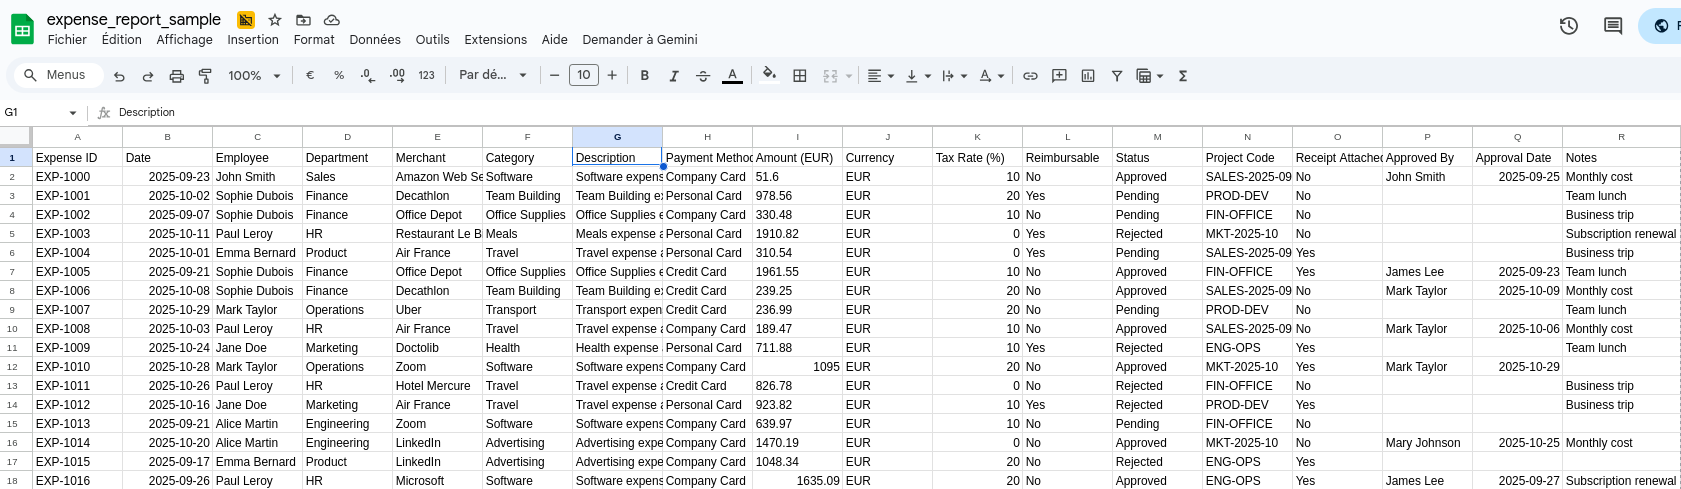This screenshot has width=1681, height=489.
Task: Toggle italic formatting
Action: 674,75
